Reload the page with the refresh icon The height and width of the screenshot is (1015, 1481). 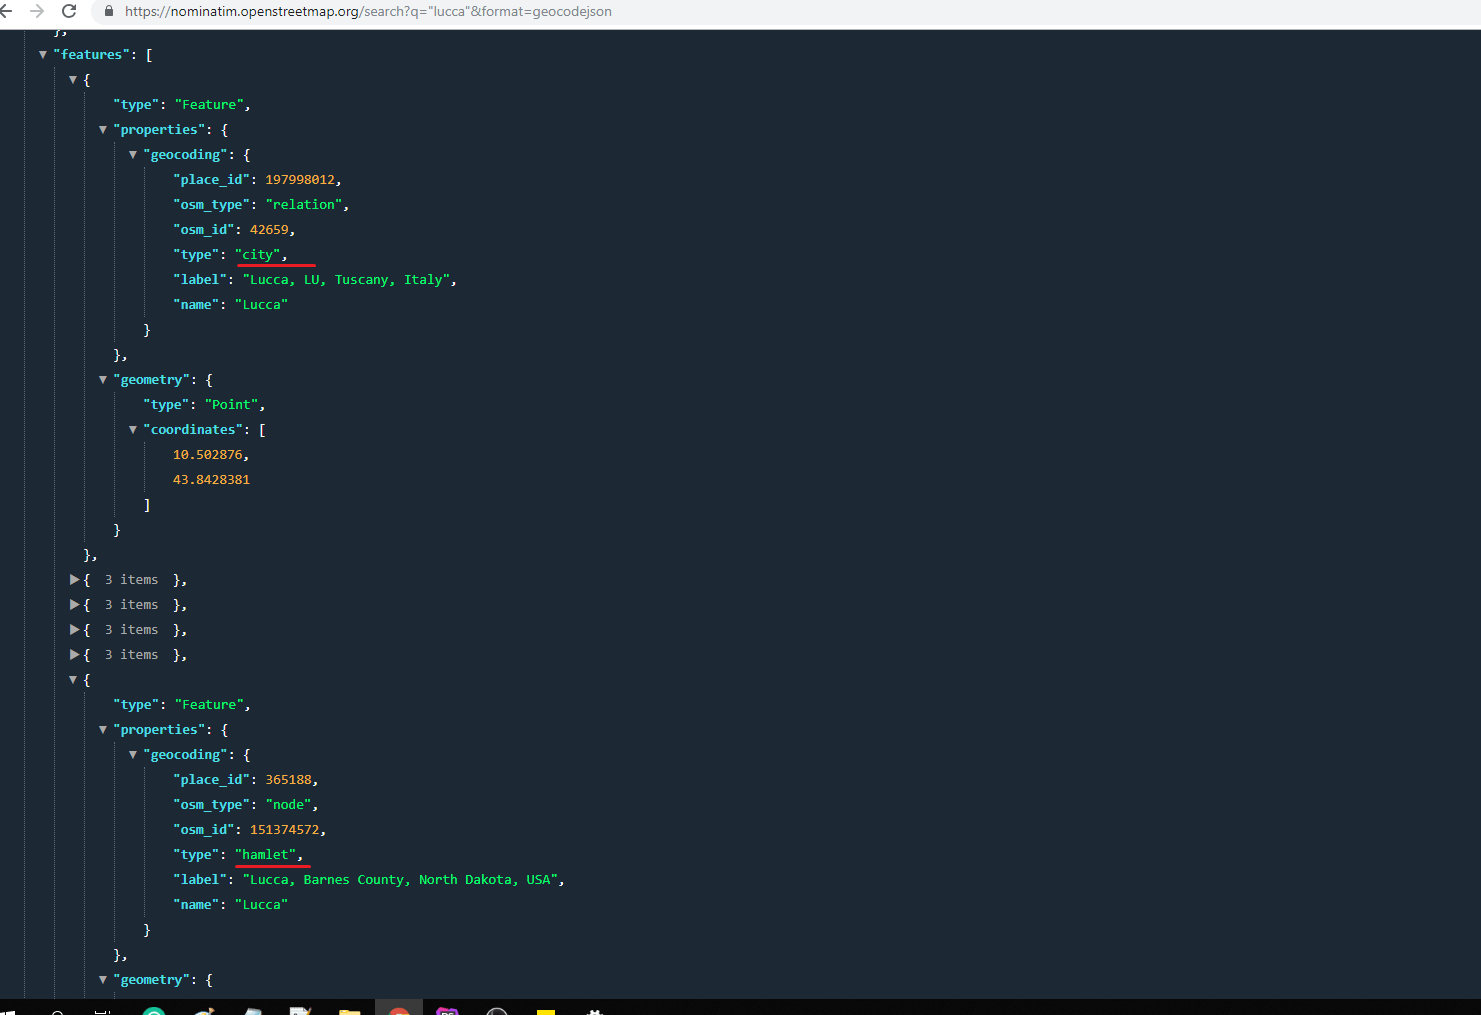[x=69, y=11]
